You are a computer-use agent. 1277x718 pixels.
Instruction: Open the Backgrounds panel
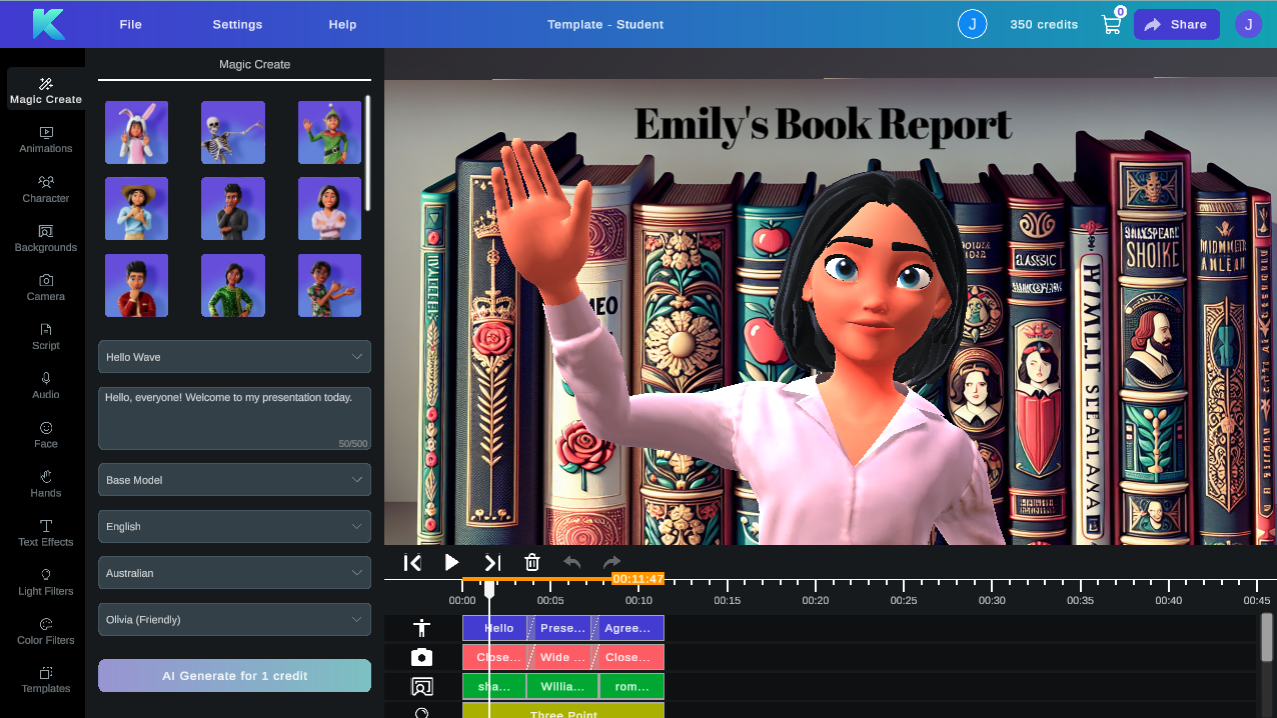pos(45,240)
